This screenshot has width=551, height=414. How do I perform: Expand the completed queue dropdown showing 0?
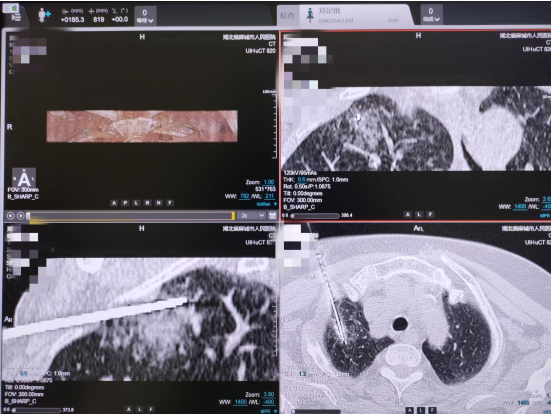coord(431,15)
